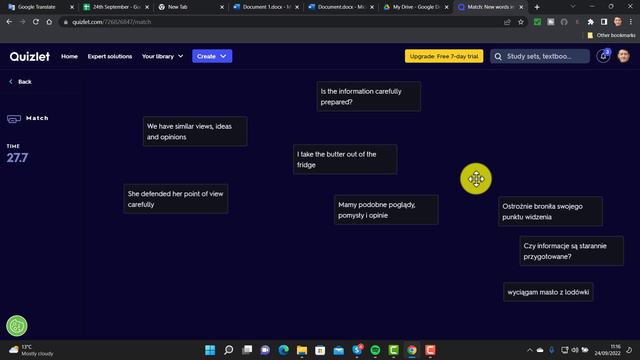Viewport: 640px width, 360px height.
Task: Show hidden system tray icons
Action: (x=529, y=350)
